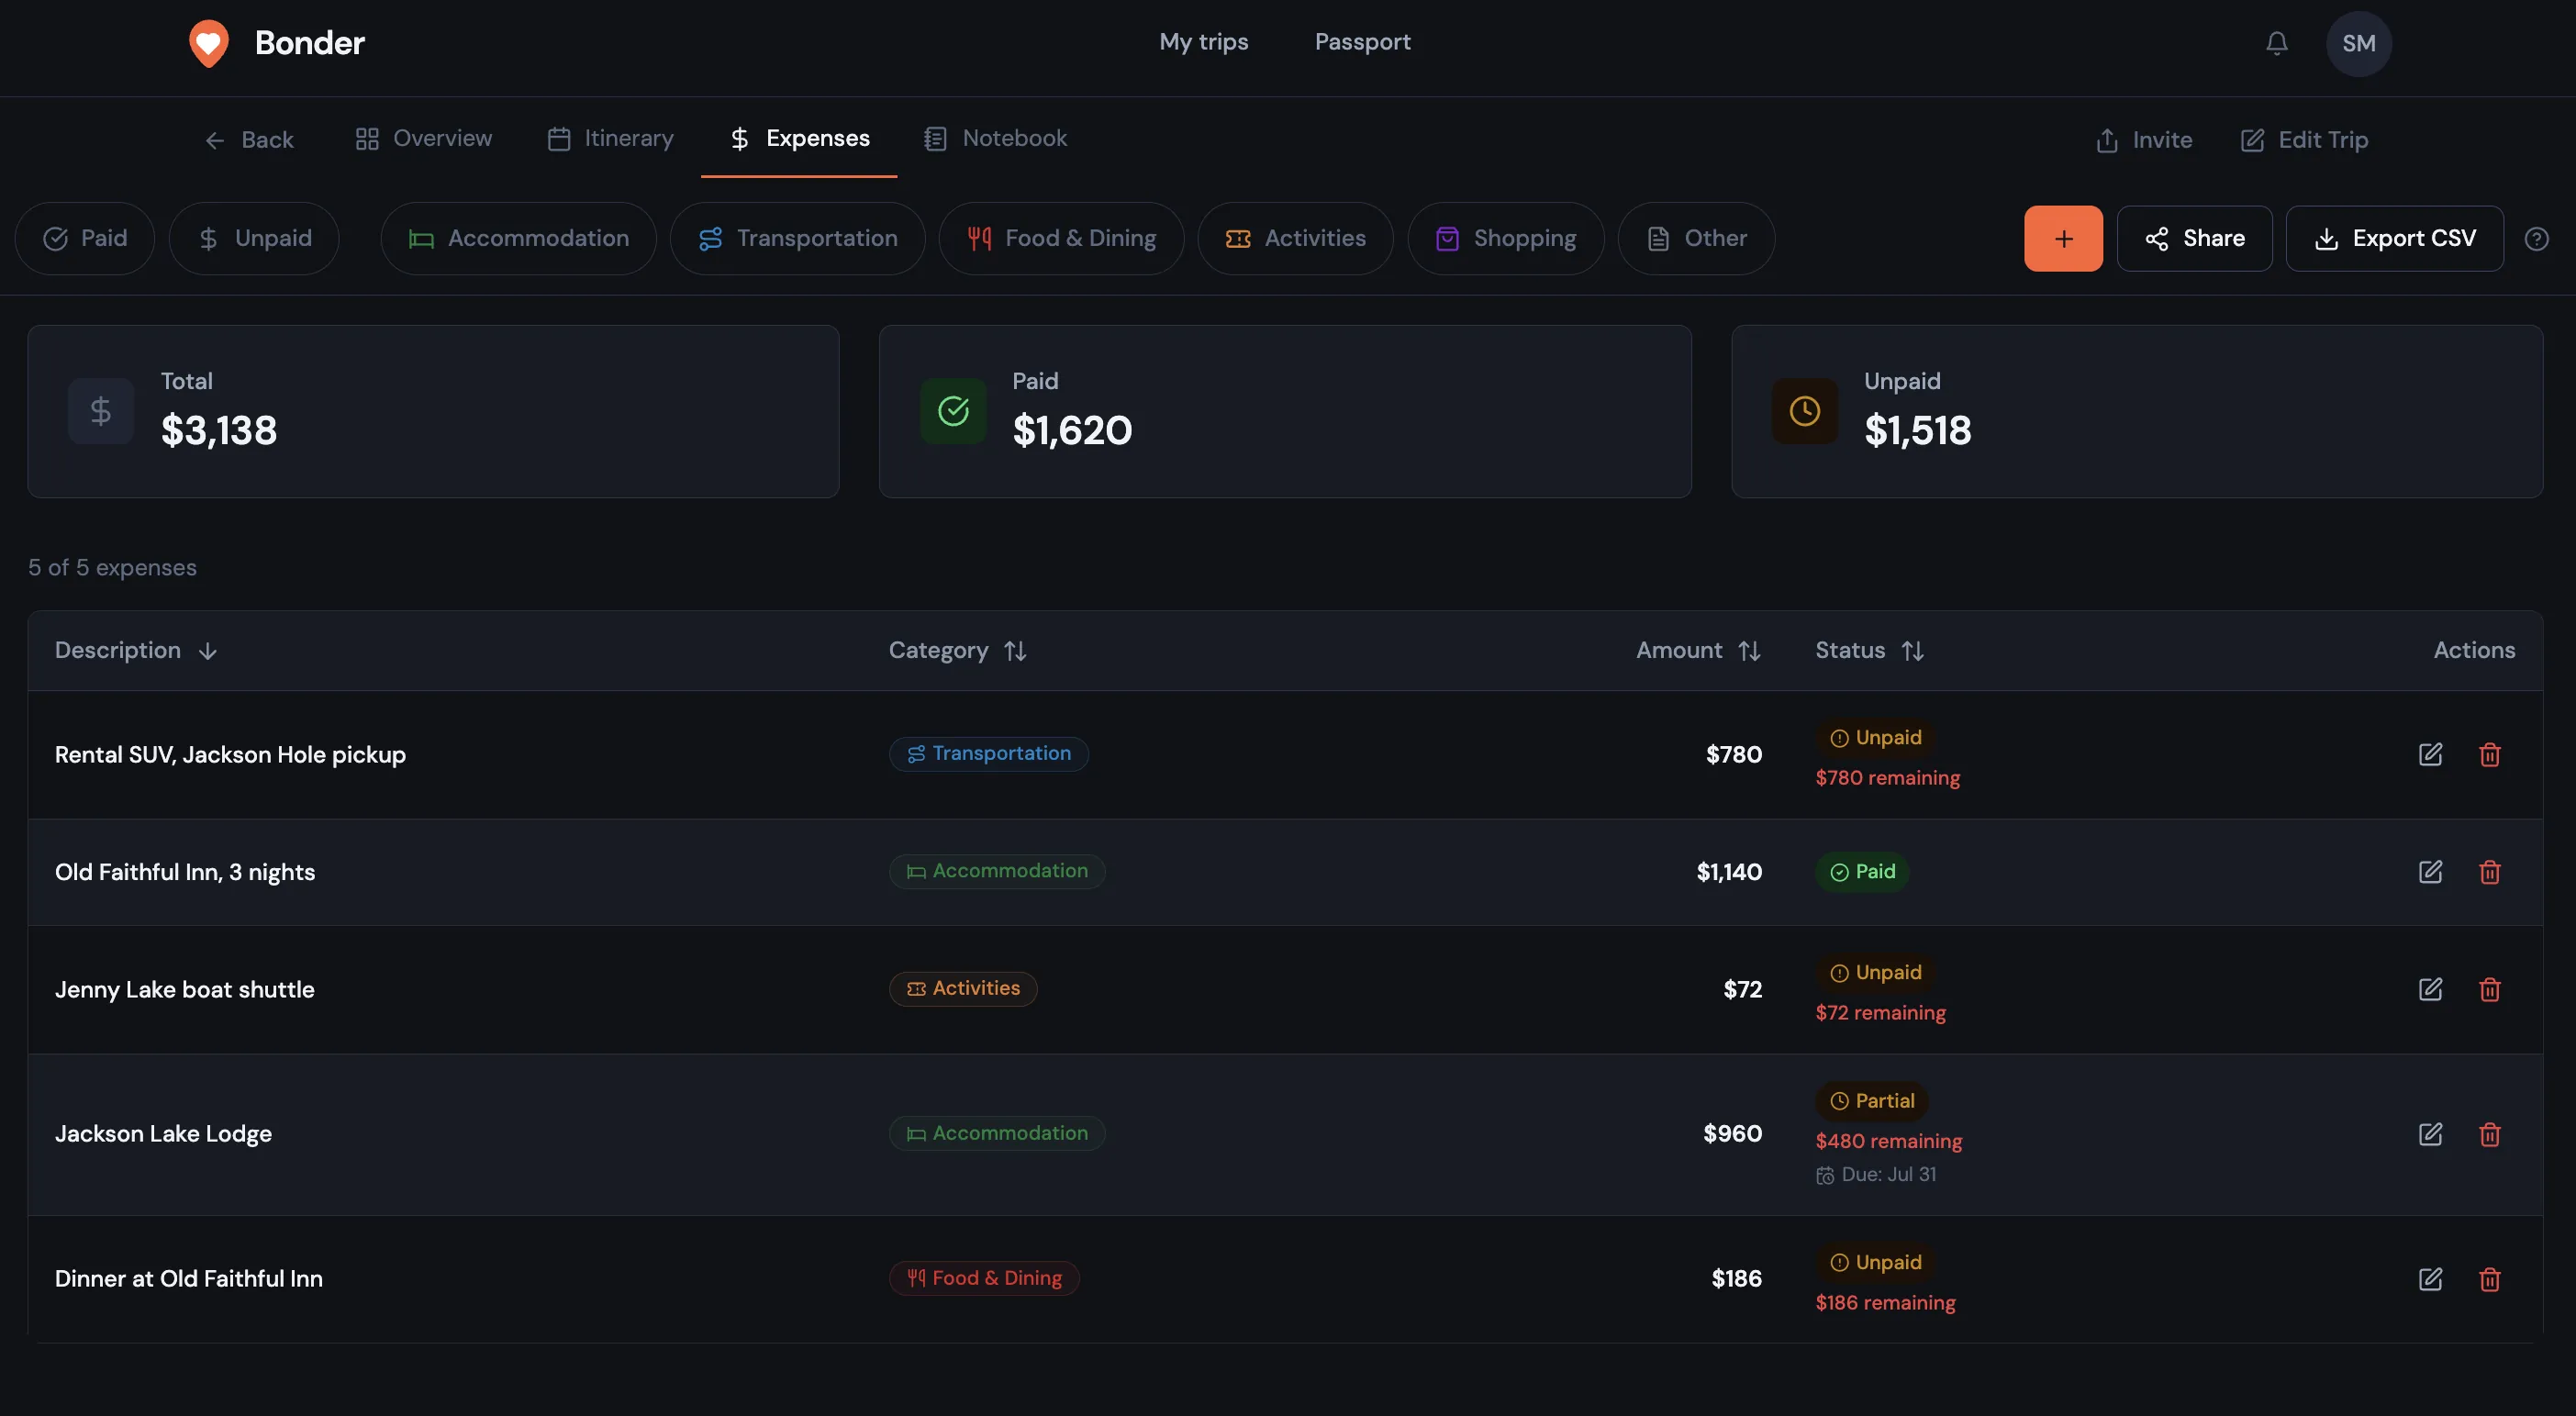Edit the Jenny Lake boat shuttle expense
The width and height of the screenshot is (2576, 1416).
coord(2430,989)
